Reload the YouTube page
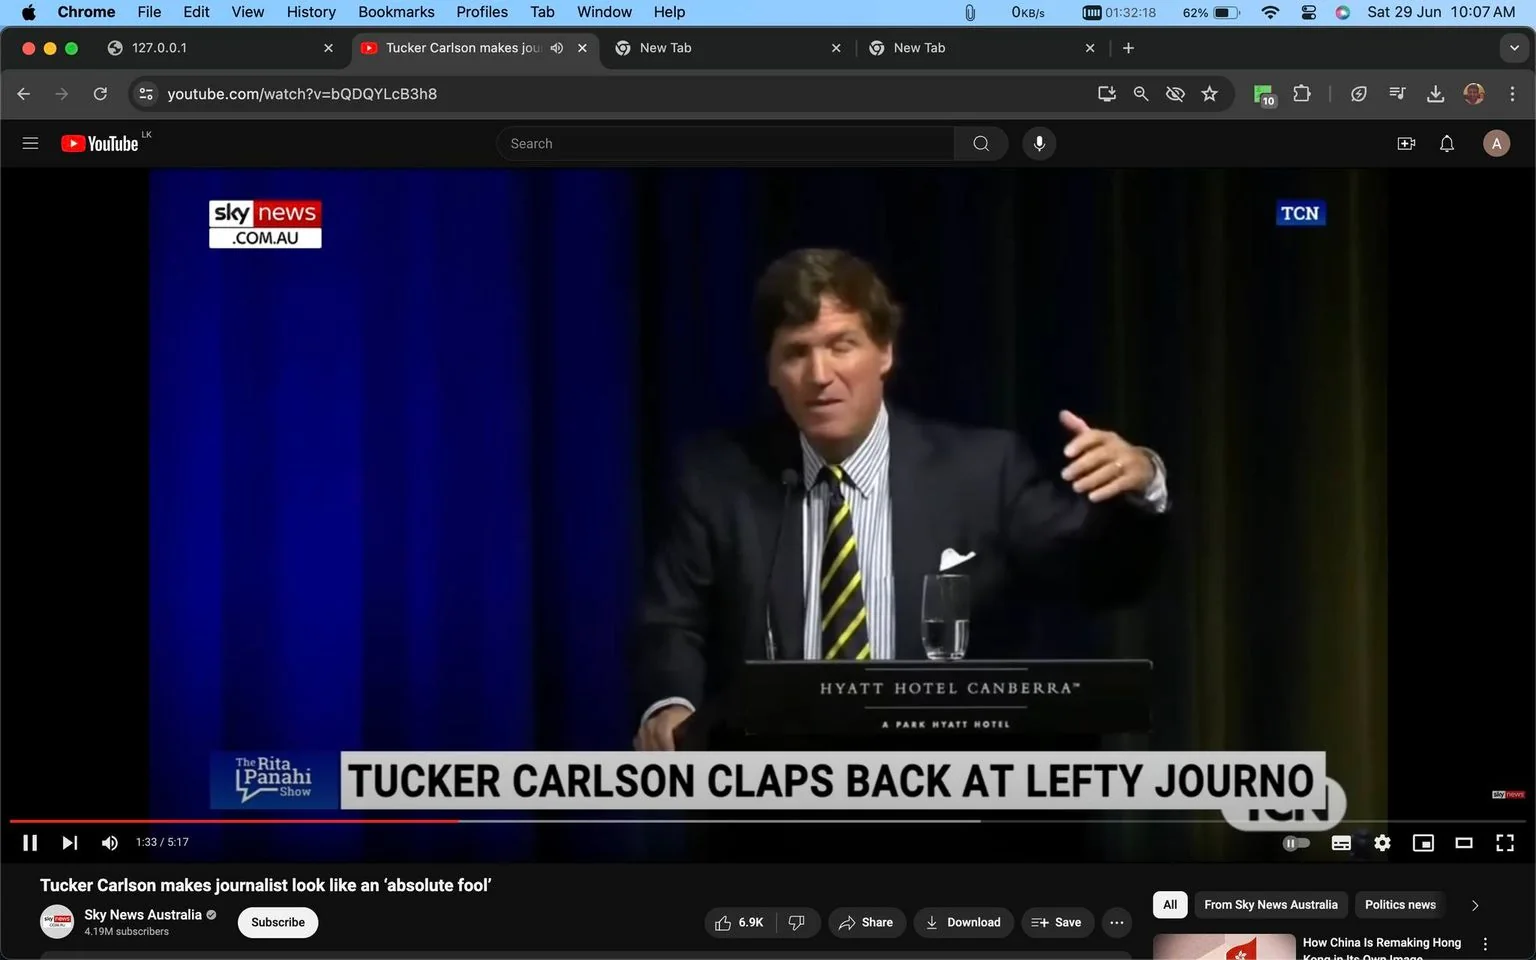This screenshot has width=1536, height=960. (x=100, y=93)
